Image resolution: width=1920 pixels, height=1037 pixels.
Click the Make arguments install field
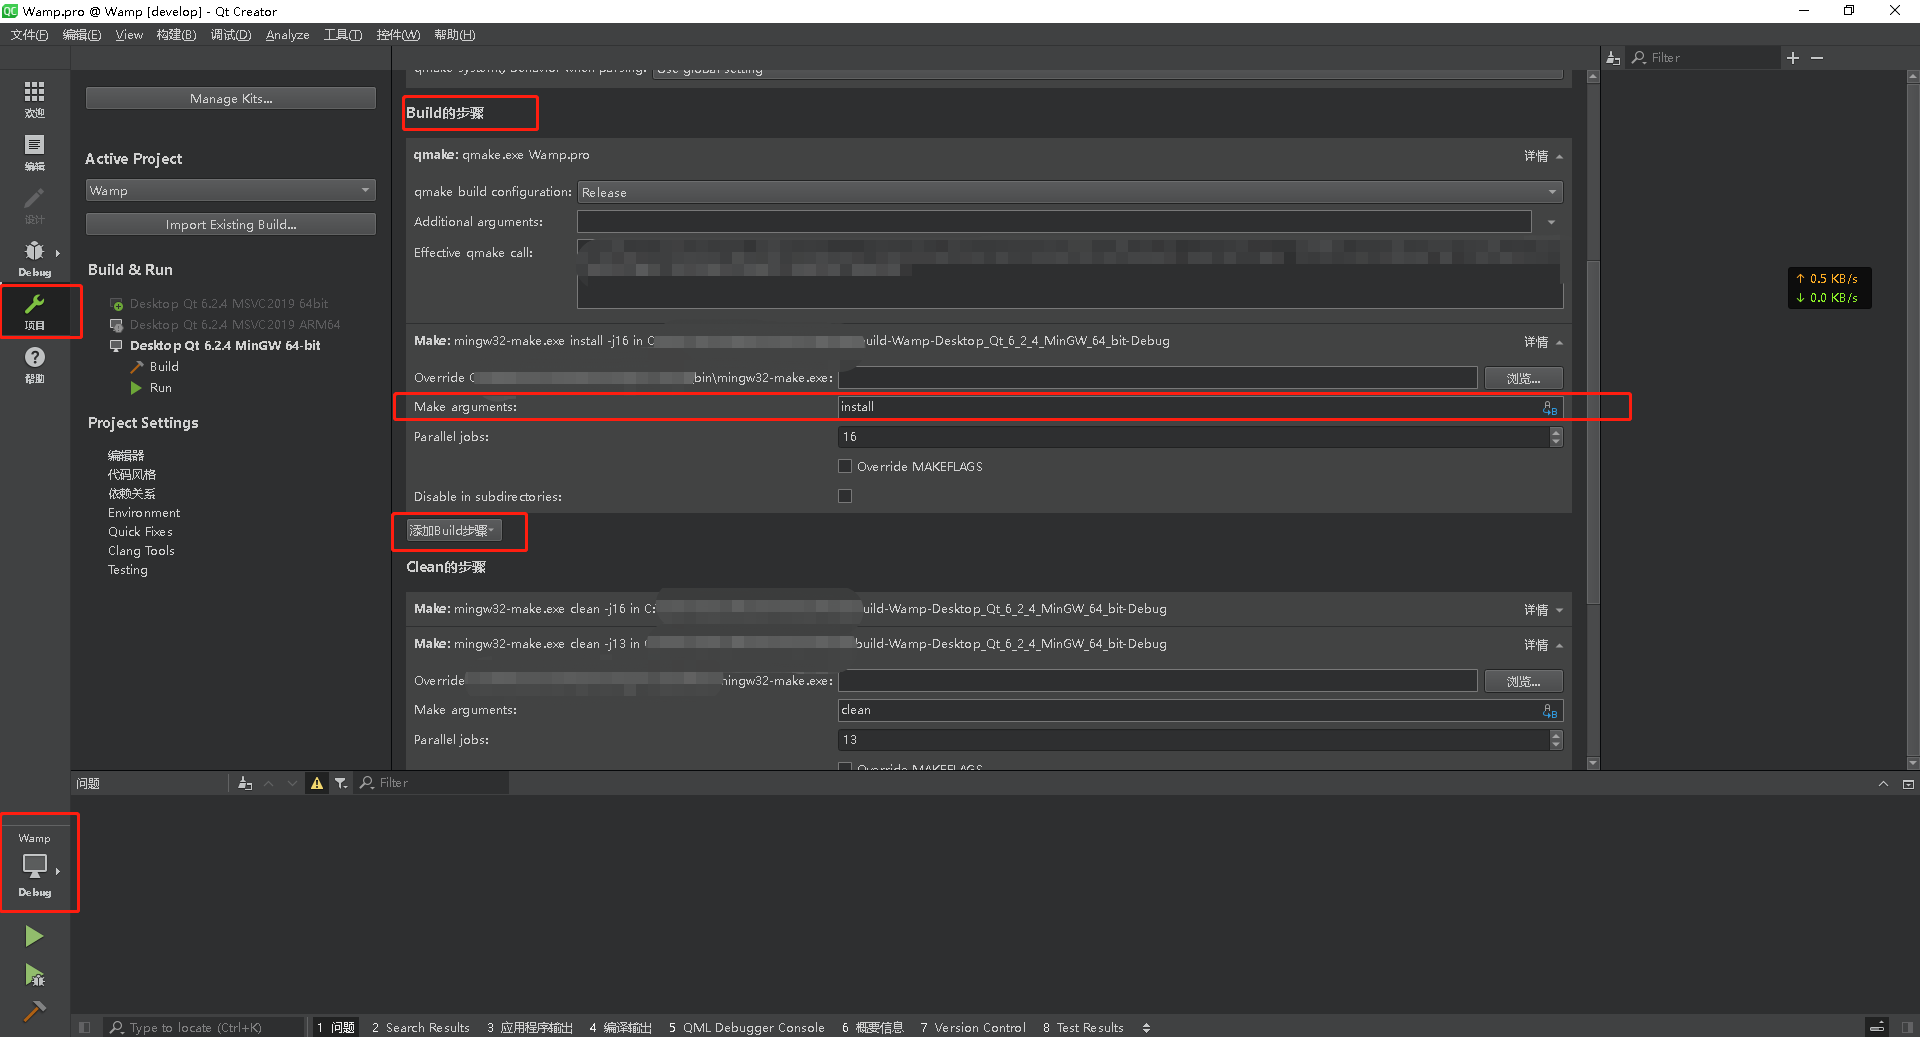pos(1200,407)
